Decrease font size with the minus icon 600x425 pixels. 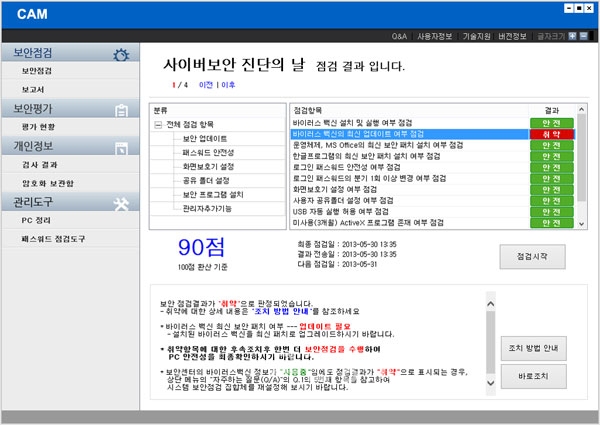(x=583, y=37)
